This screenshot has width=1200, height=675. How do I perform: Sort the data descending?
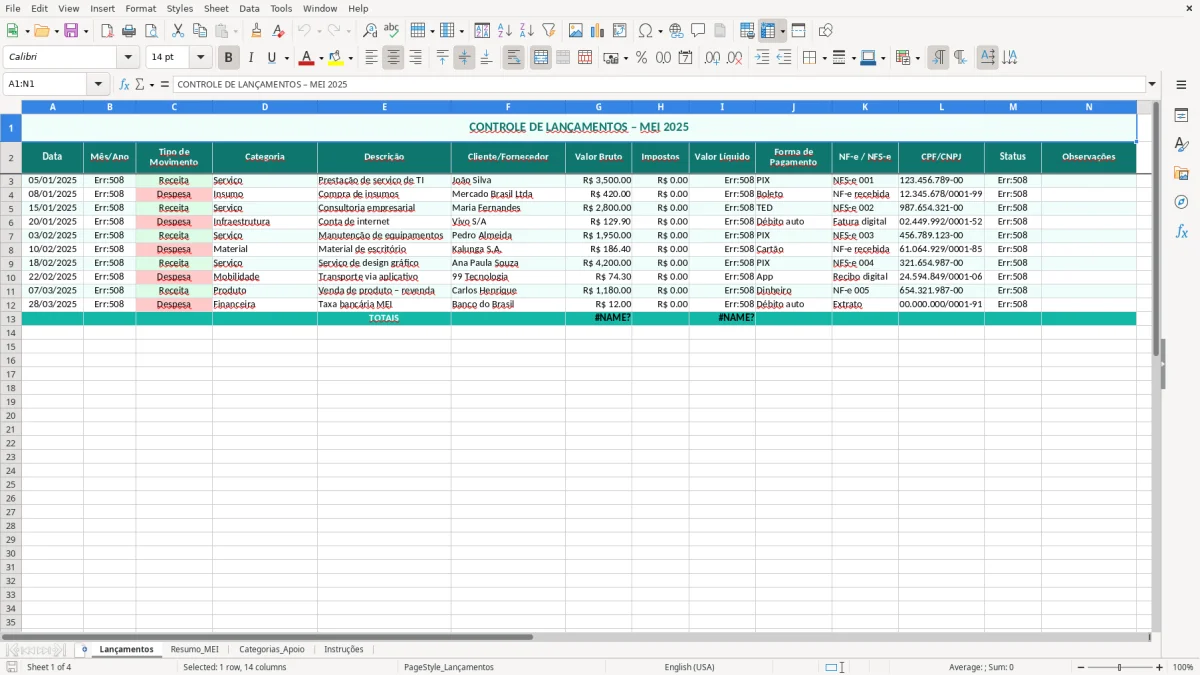[x=526, y=31]
